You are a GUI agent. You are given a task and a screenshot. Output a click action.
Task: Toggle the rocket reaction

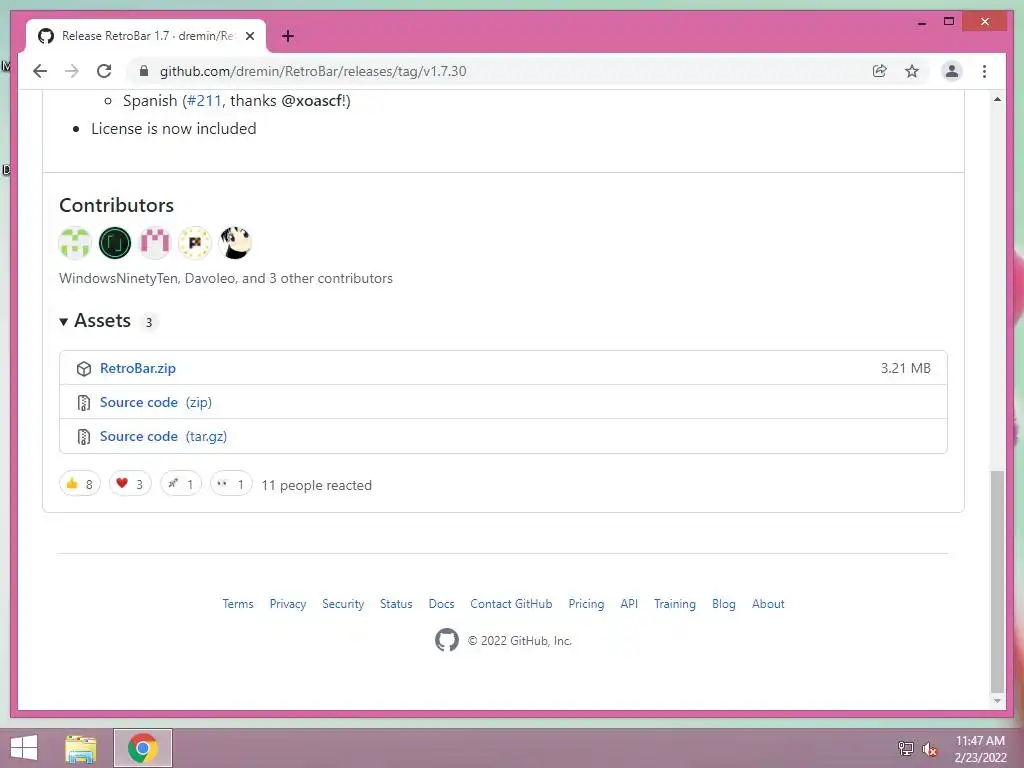click(x=181, y=484)
